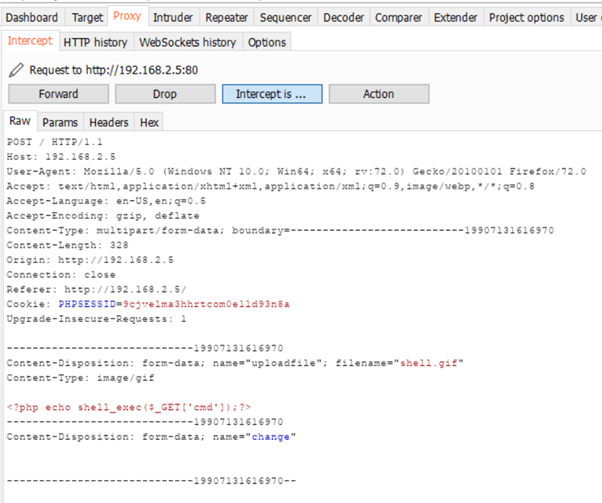Switch to the Headers view tab

[x=109, y=122]
